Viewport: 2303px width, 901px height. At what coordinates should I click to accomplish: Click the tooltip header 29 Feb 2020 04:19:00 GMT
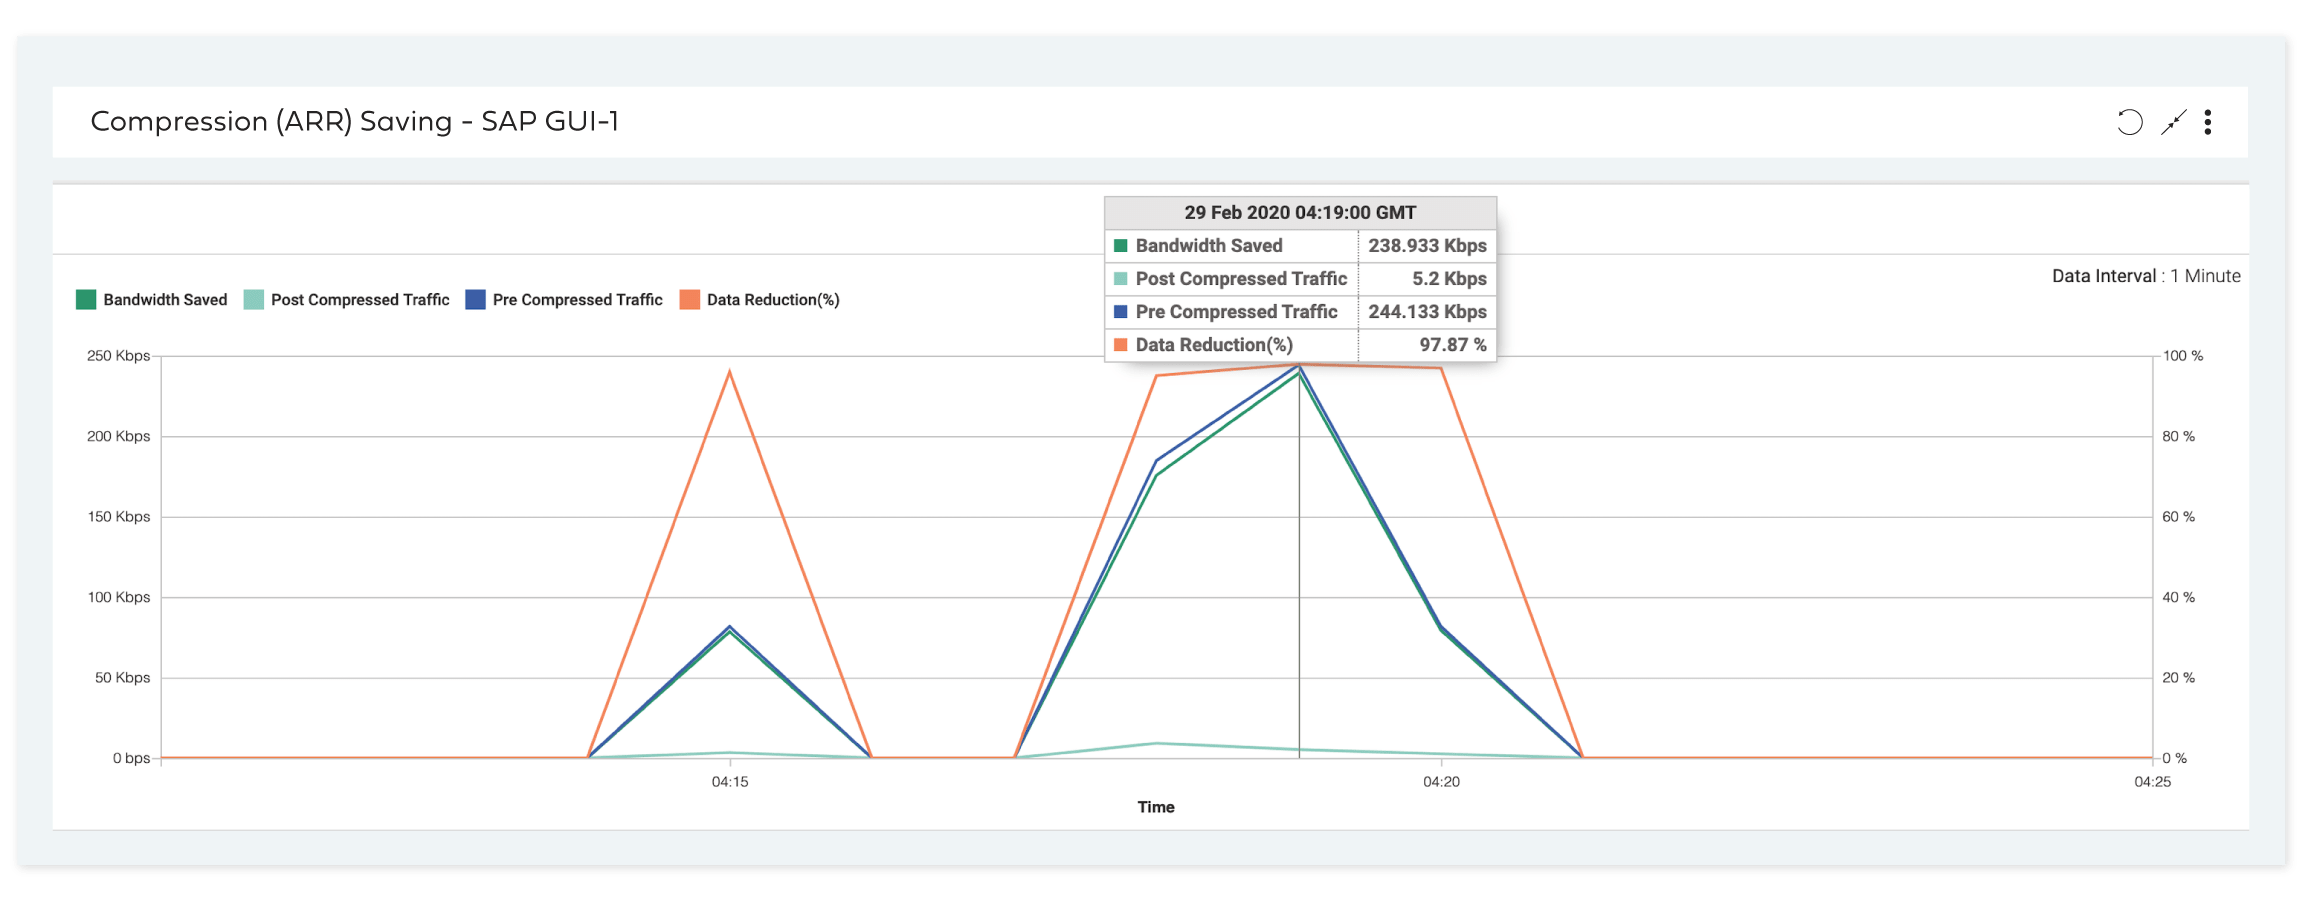1300,212
